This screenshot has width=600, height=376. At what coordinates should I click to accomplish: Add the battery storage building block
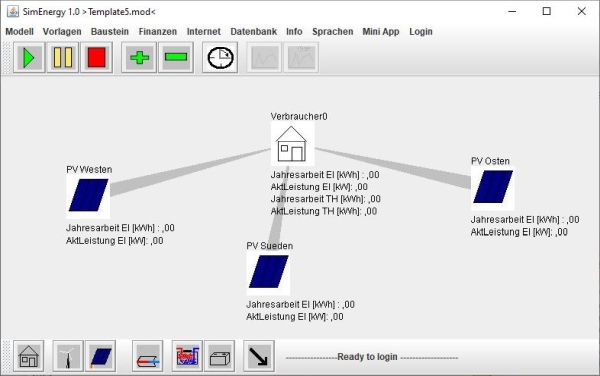tap(220, 356)
